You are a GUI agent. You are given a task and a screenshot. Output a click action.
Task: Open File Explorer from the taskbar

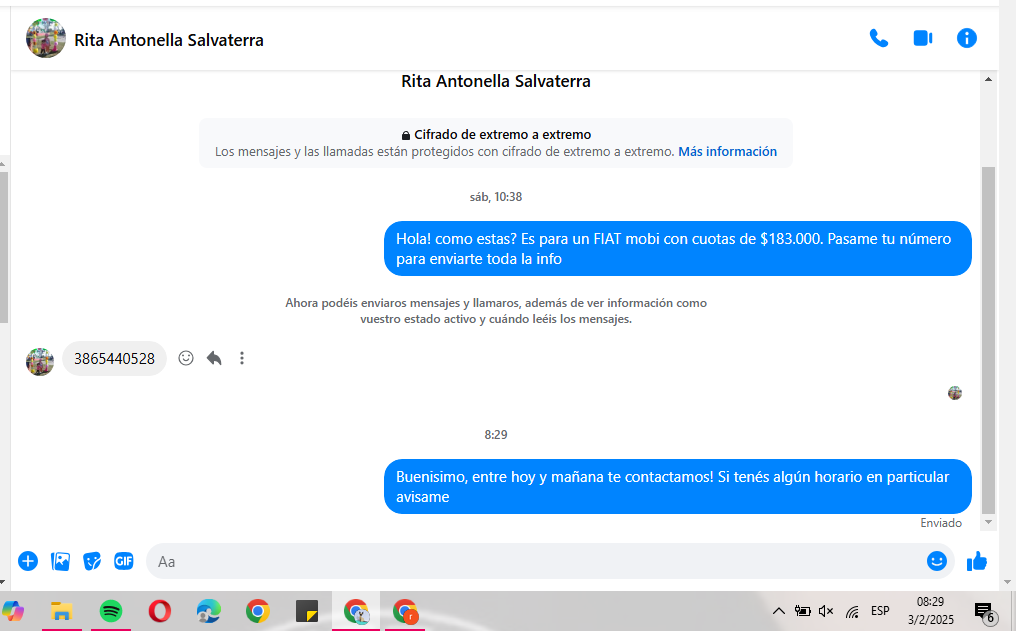point(62,611)
